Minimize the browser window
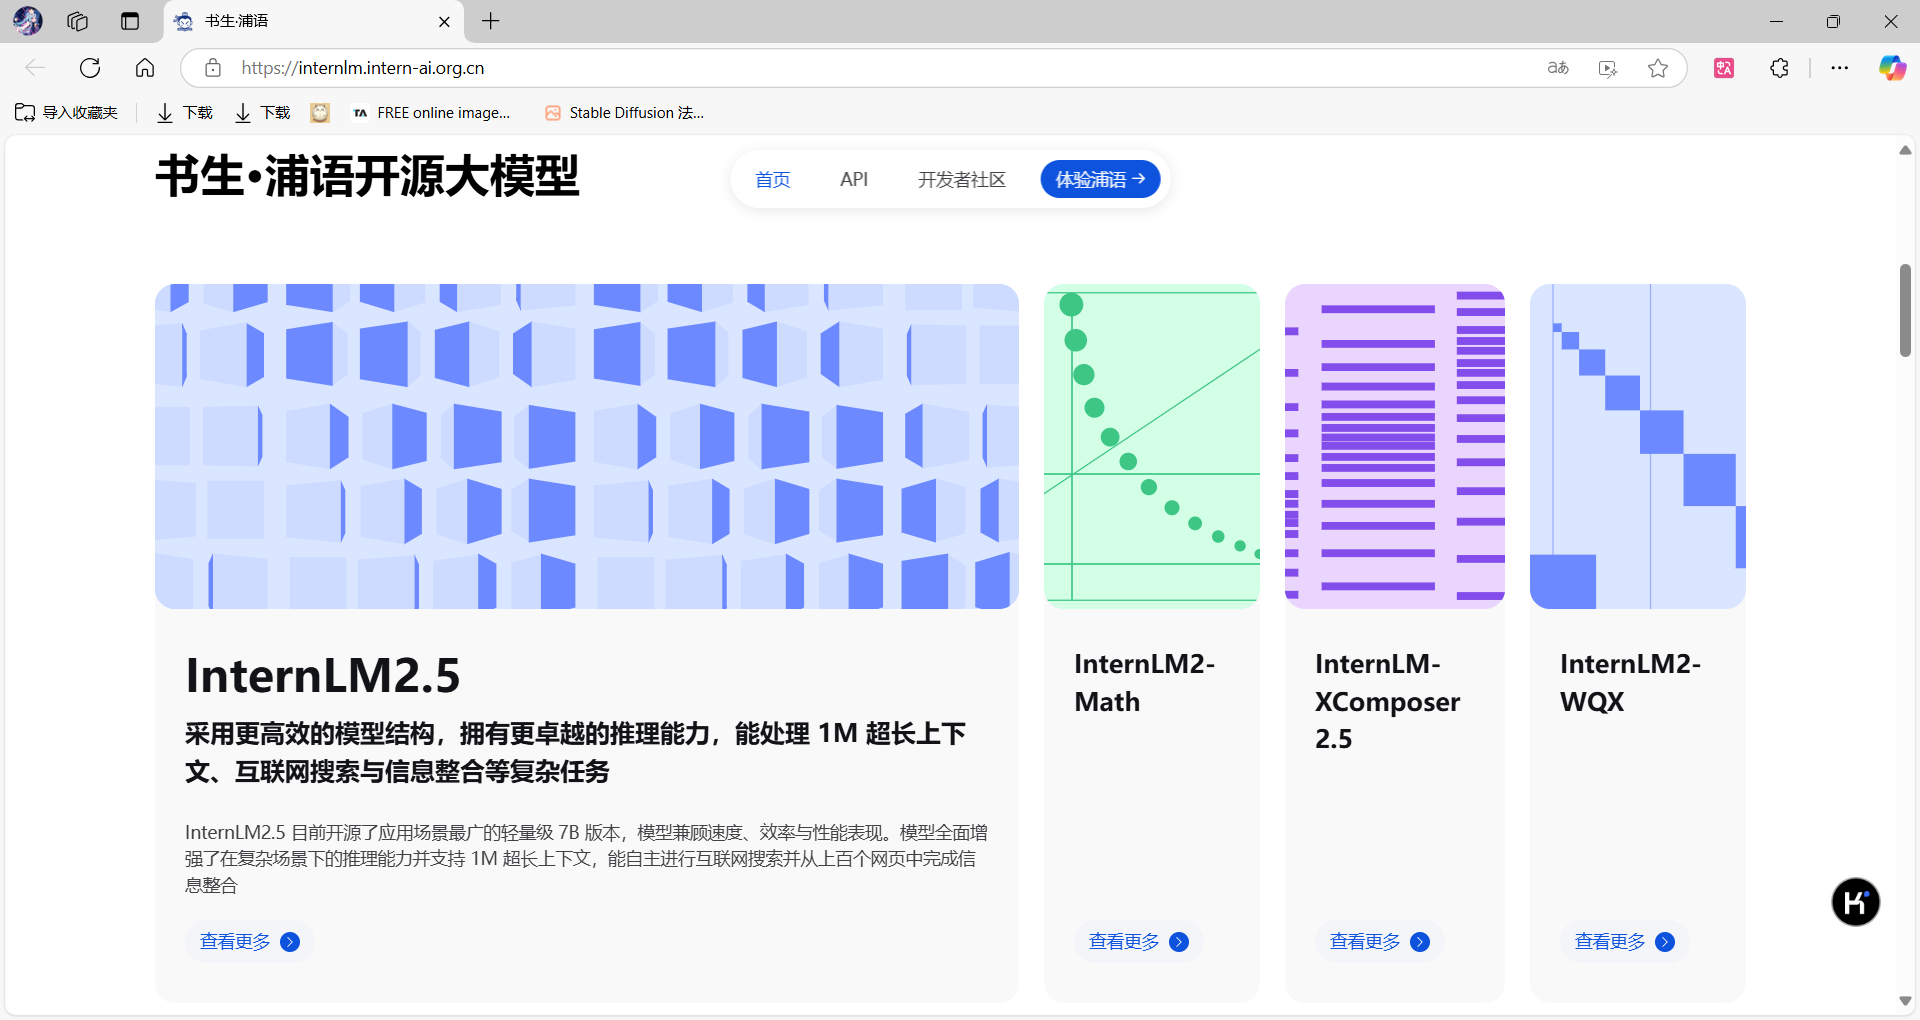 point(1776,21)
